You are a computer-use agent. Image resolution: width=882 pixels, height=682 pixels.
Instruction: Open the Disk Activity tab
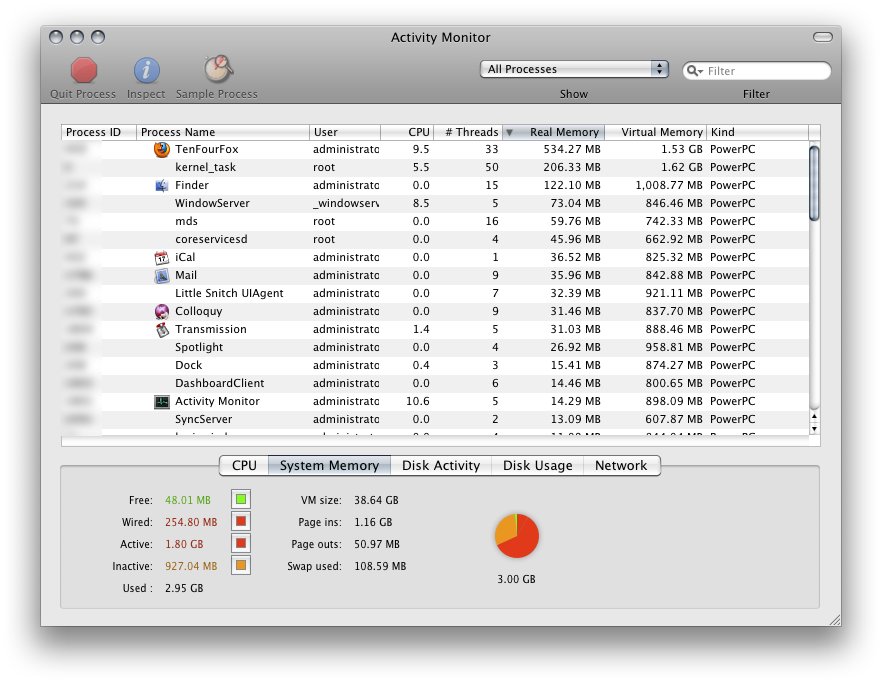point(441,465)
